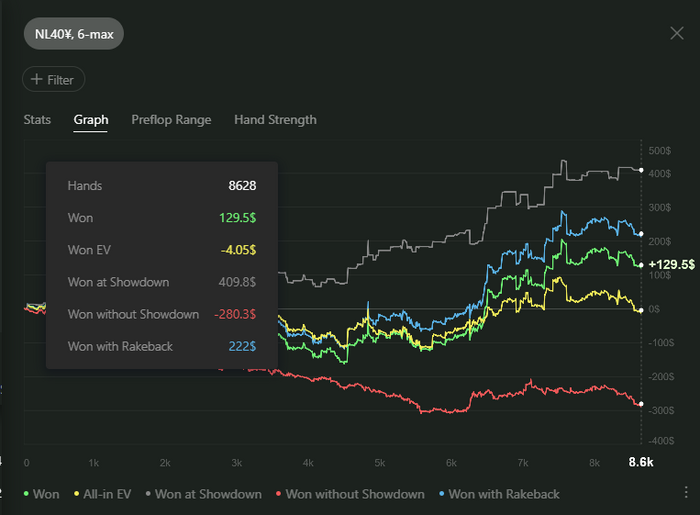Toggle Won at Showdown legend label
This screenshot has height=515, width=700.
coord(208,494)
